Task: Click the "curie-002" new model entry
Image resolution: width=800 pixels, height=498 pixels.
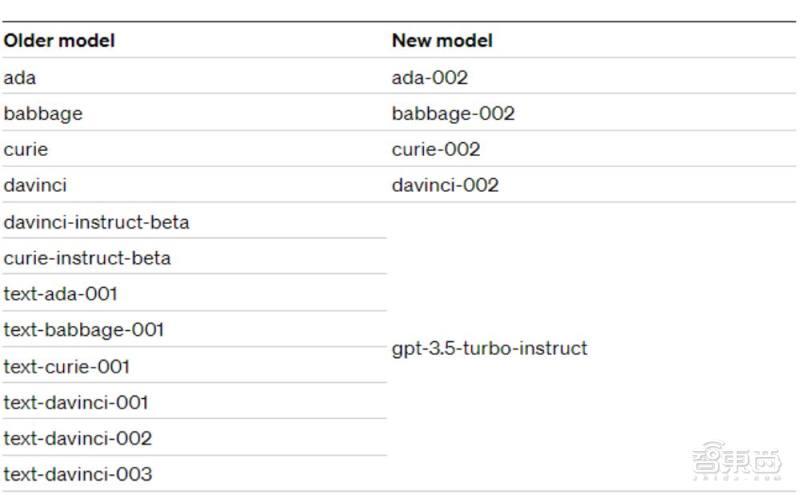Action: click(435, 149)
